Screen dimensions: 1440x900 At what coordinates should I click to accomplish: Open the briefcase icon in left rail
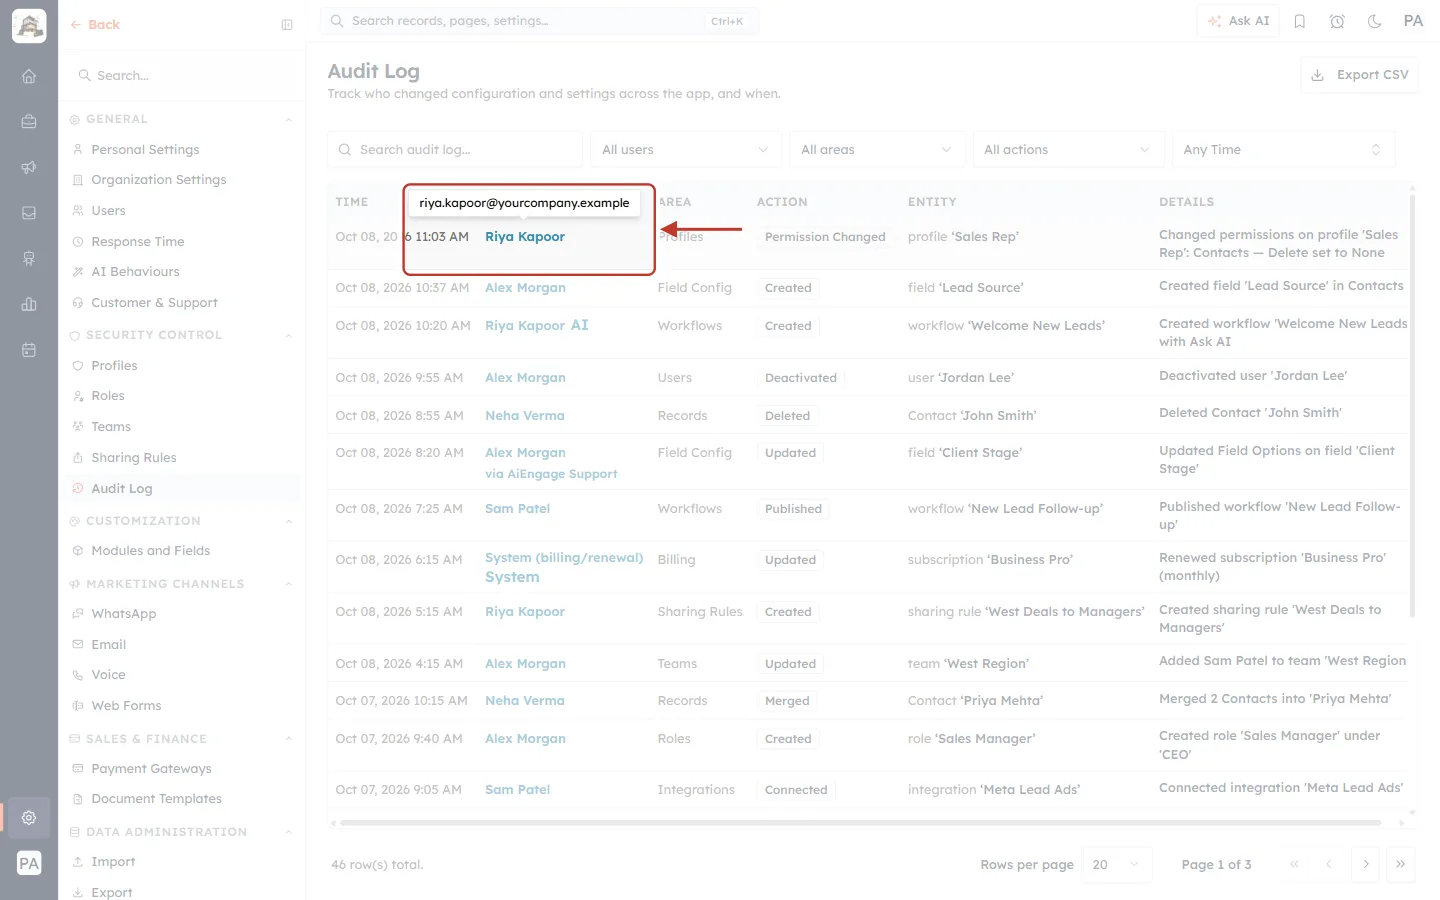tap(29, 121)
